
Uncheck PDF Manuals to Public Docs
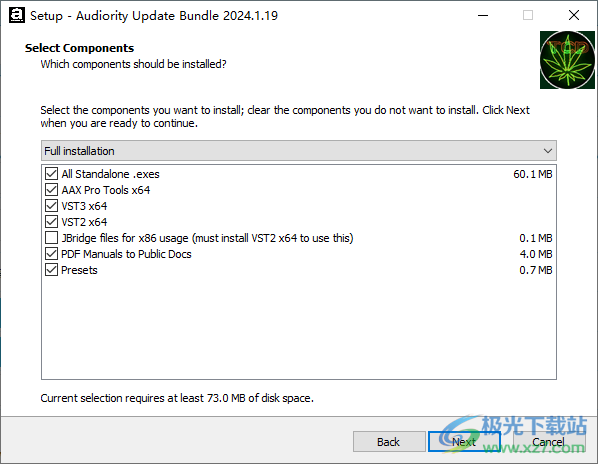tap(51, 254)
